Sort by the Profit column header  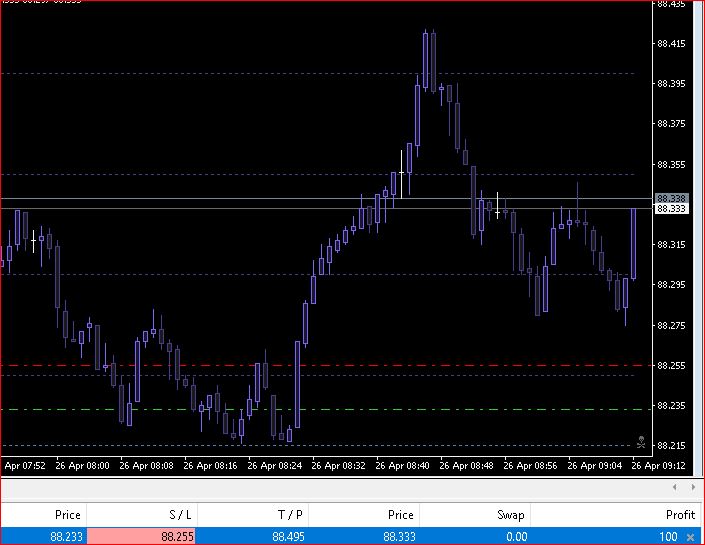[680, 515]
